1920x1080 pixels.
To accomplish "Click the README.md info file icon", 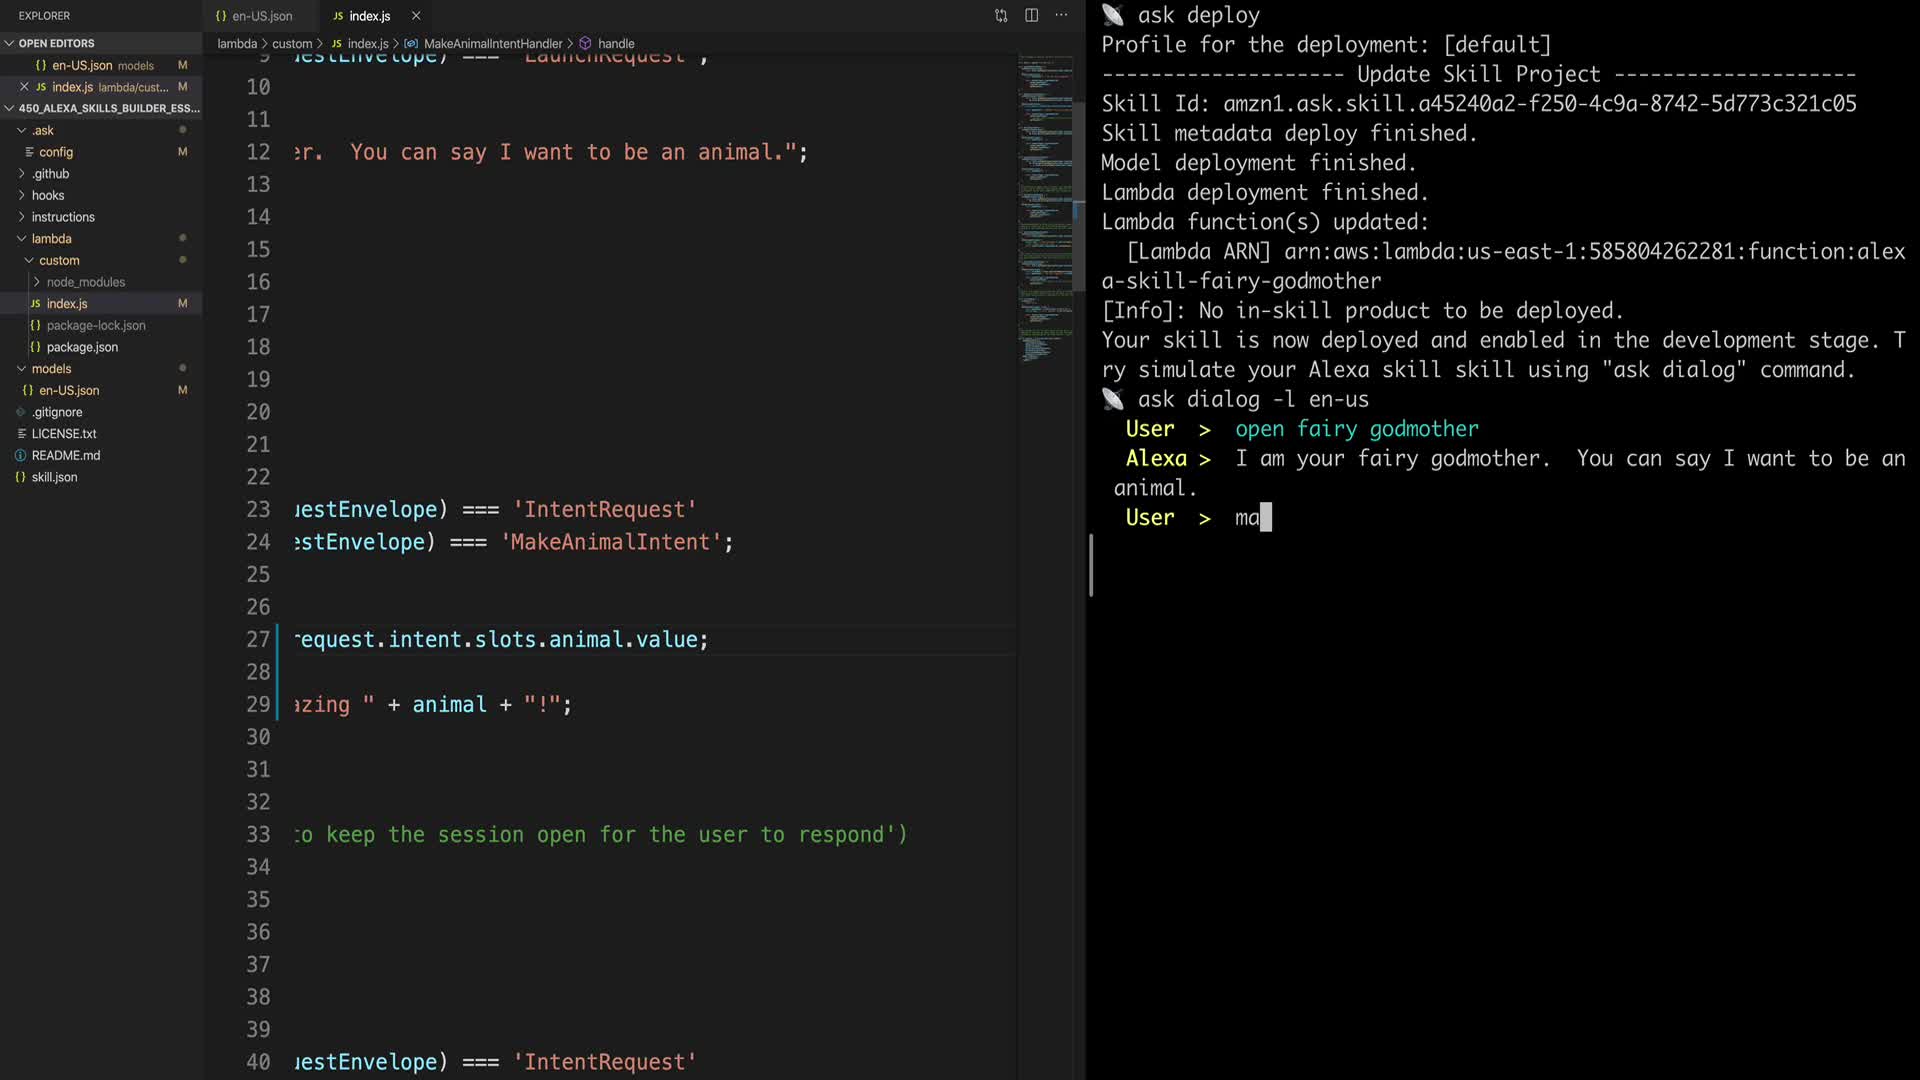I will 20,455.
